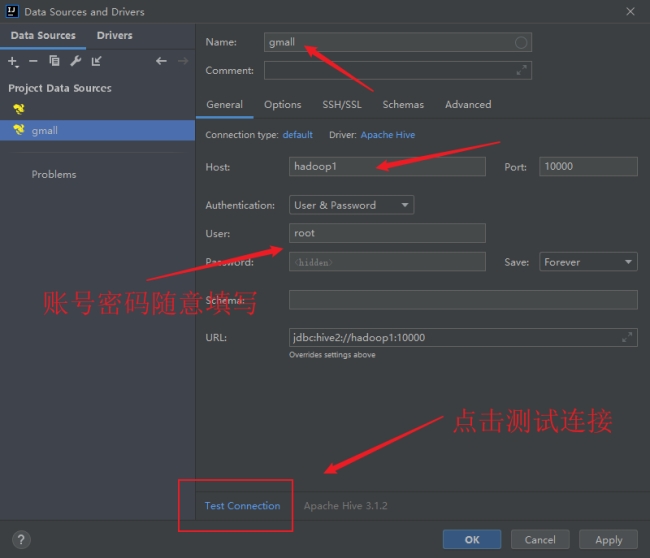Switch to the Schemas tab
This screenshot has height=558, width=650.
[403, 105]
